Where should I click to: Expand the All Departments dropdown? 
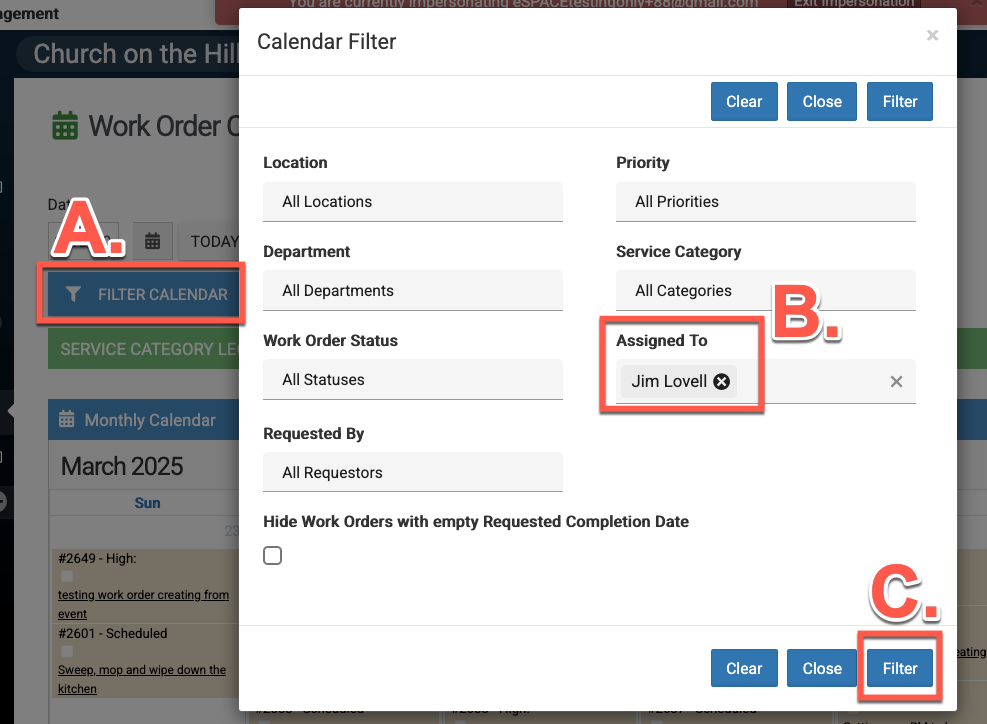(412, 291)
